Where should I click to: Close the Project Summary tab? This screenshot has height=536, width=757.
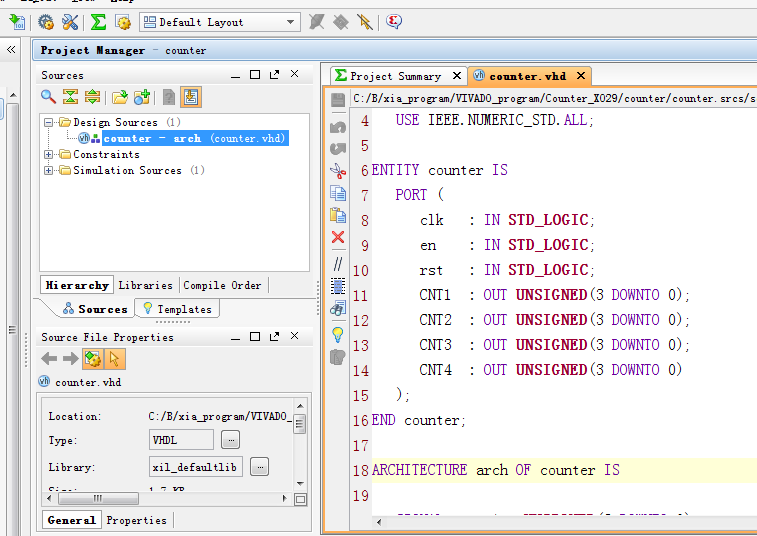[x=457, y=76]
